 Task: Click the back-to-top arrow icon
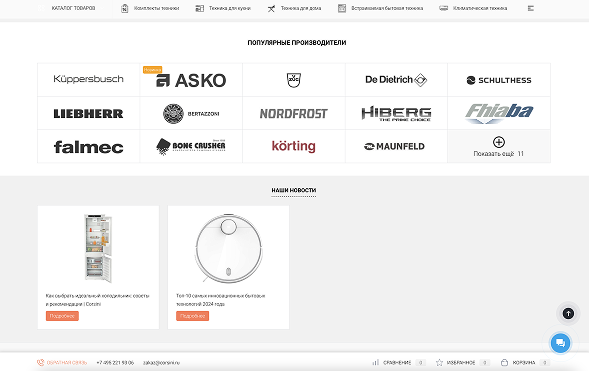pyautogui.click(x=568, y=313)
